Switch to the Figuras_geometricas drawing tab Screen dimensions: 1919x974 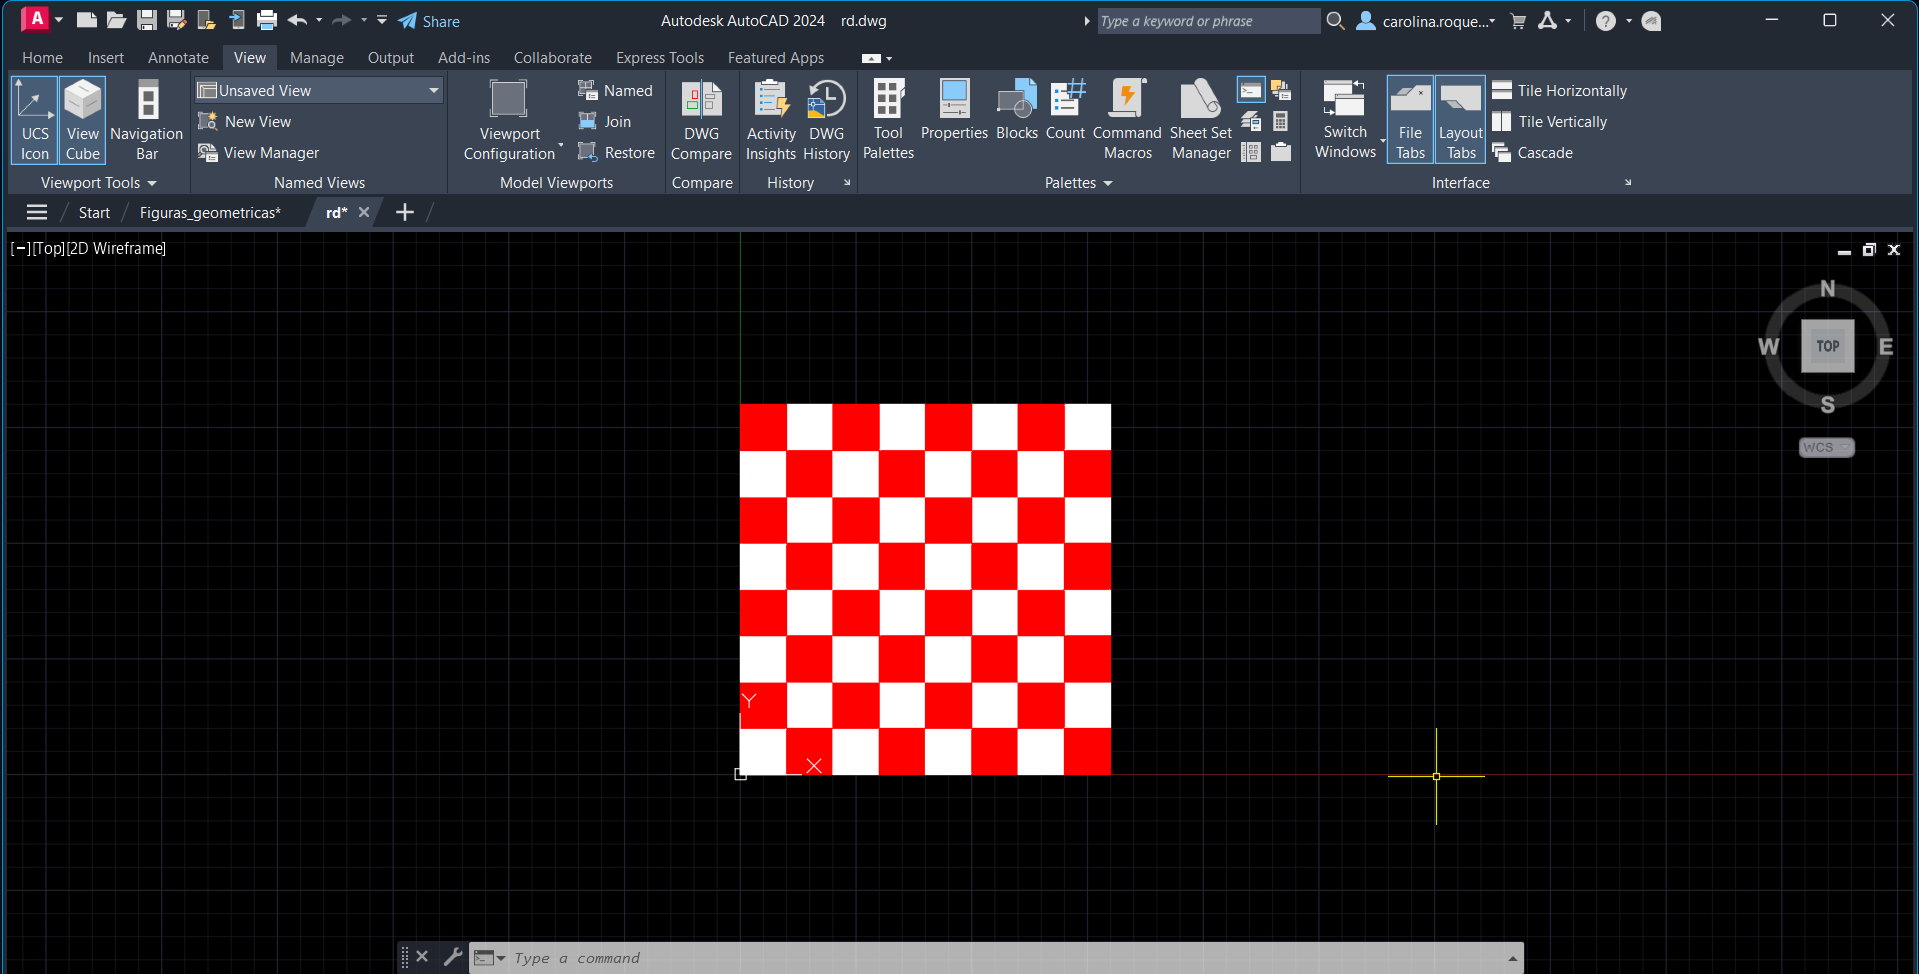210,213
